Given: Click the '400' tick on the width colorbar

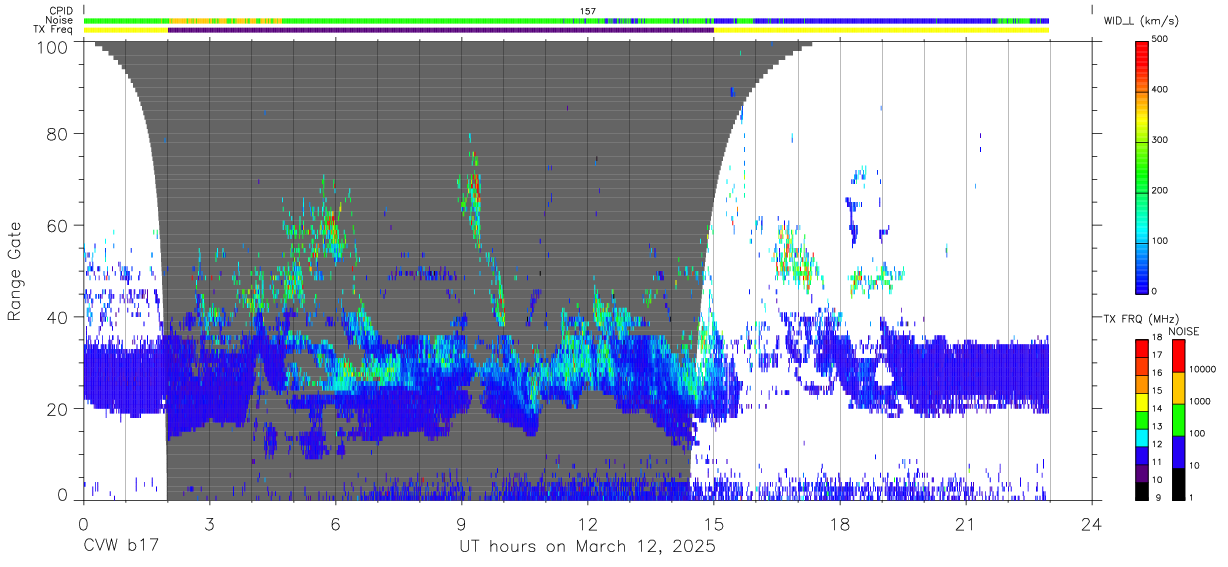Looking at the screenshot, I should (1160, 89).
